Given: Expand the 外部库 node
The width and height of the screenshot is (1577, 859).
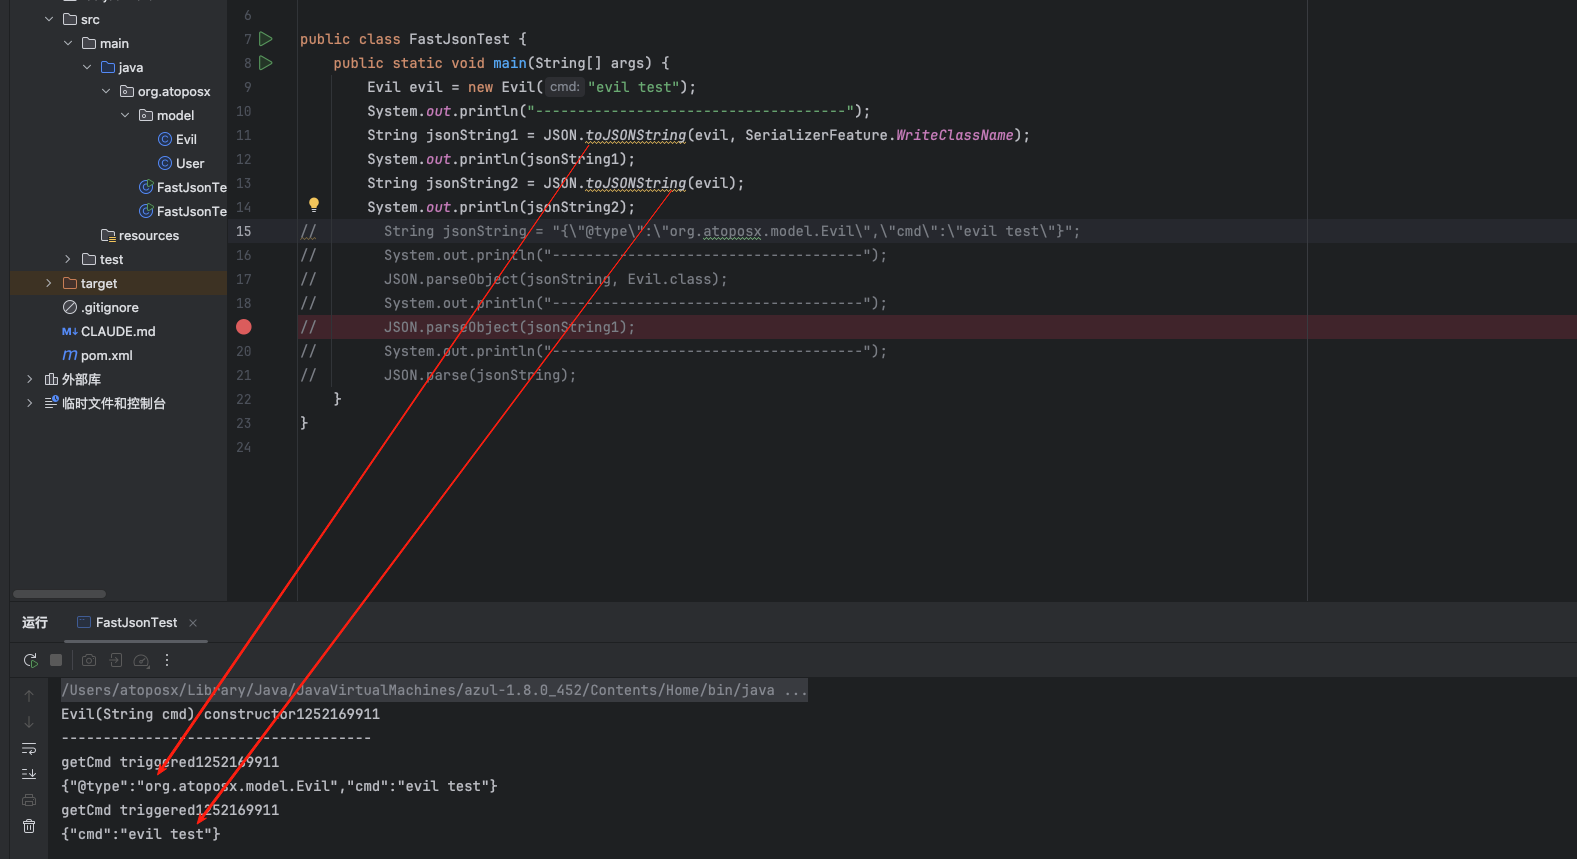Looking at the screenshot, I should [29, 380].
